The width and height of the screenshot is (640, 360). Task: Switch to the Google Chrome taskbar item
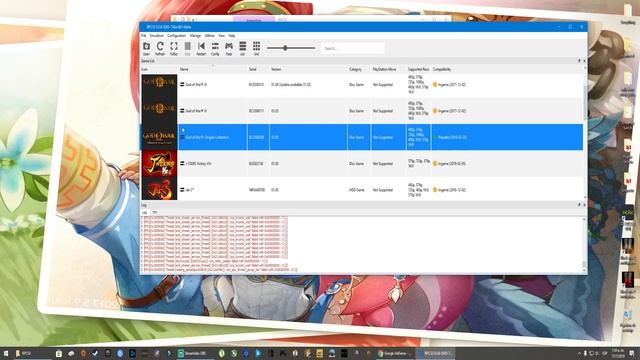396,353
